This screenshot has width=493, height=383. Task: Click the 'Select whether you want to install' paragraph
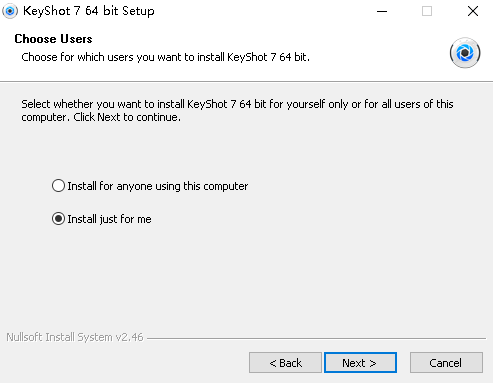pyautogui.click(x=237, y=111)
